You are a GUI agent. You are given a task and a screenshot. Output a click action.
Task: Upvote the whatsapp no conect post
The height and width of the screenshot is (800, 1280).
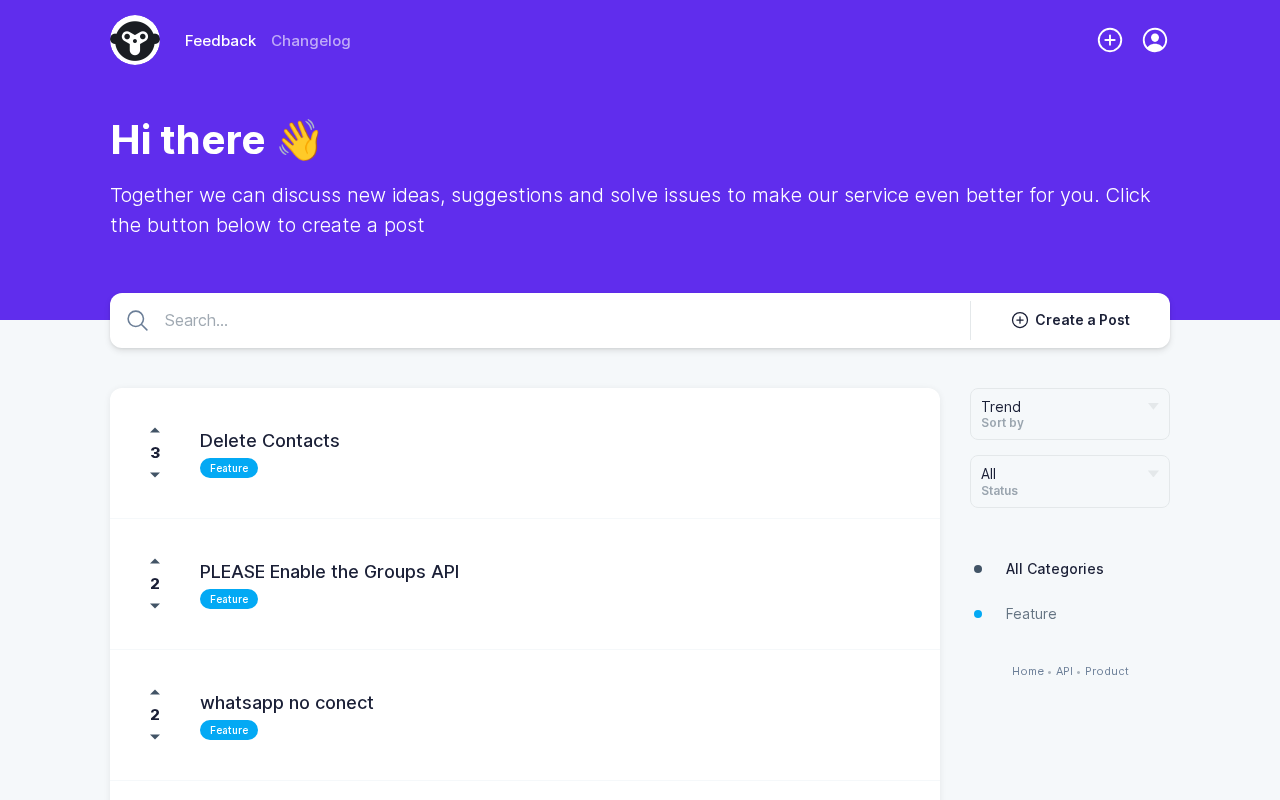[x=155, y=693]
